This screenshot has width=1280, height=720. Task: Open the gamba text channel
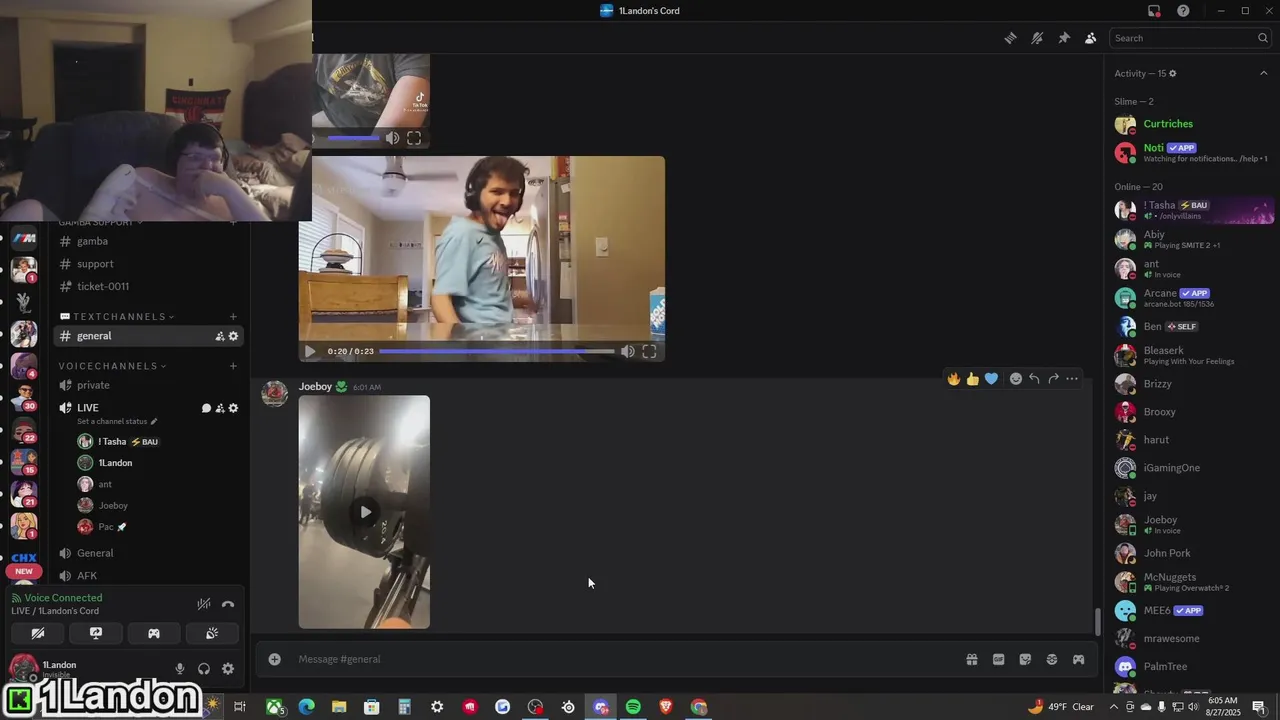pos(148,241)
